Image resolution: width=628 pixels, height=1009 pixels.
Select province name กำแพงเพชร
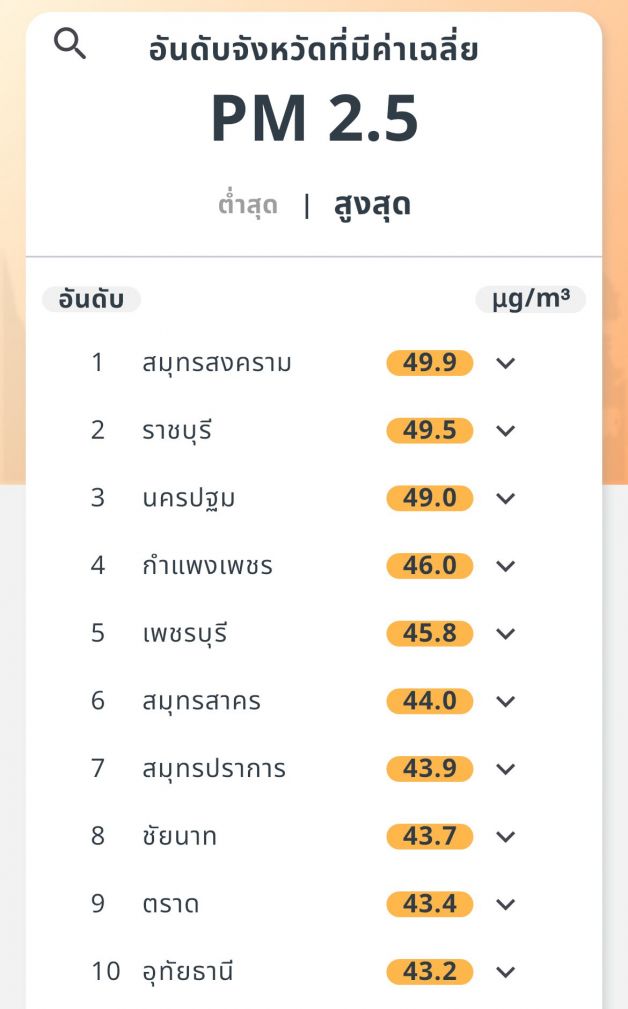coord(207,566)
